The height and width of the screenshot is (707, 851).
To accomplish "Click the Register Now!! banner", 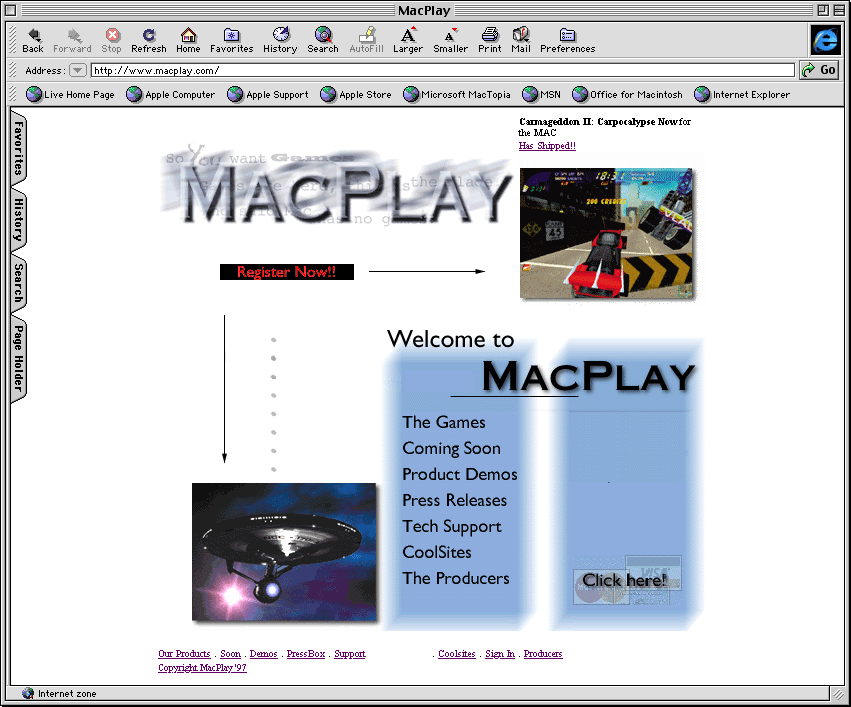I will pyautogui.click(x=287, y=272).
